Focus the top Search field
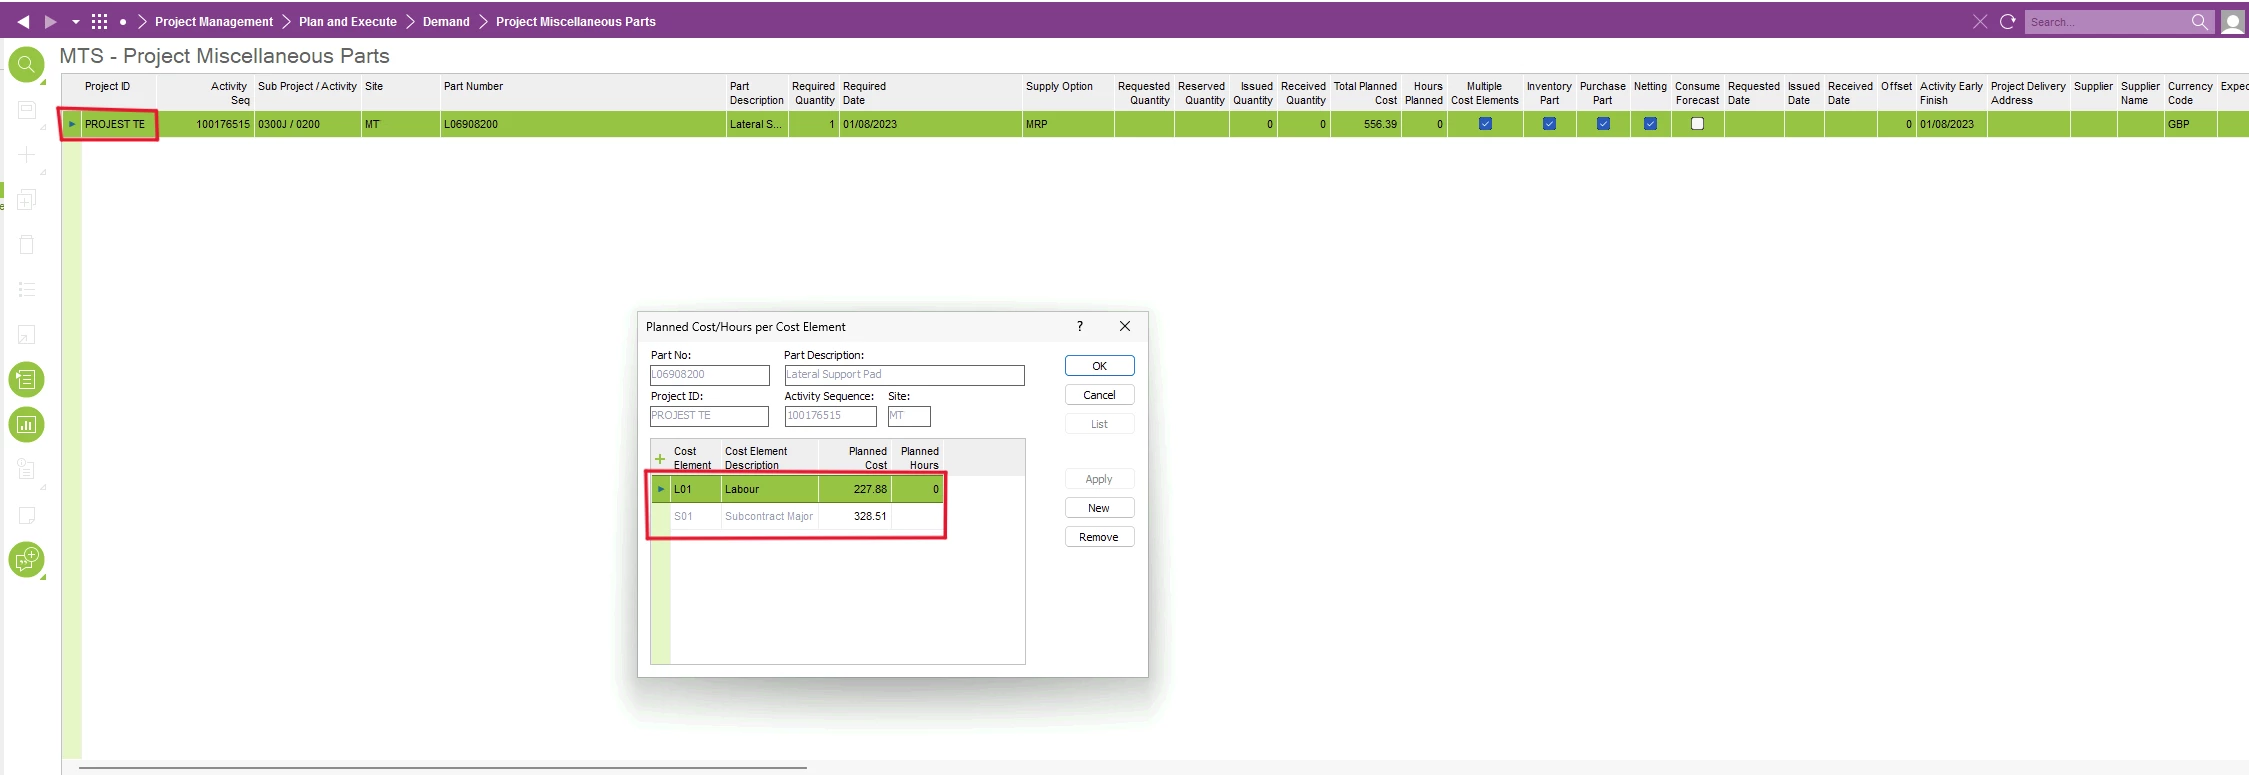 coord(2107,22)
